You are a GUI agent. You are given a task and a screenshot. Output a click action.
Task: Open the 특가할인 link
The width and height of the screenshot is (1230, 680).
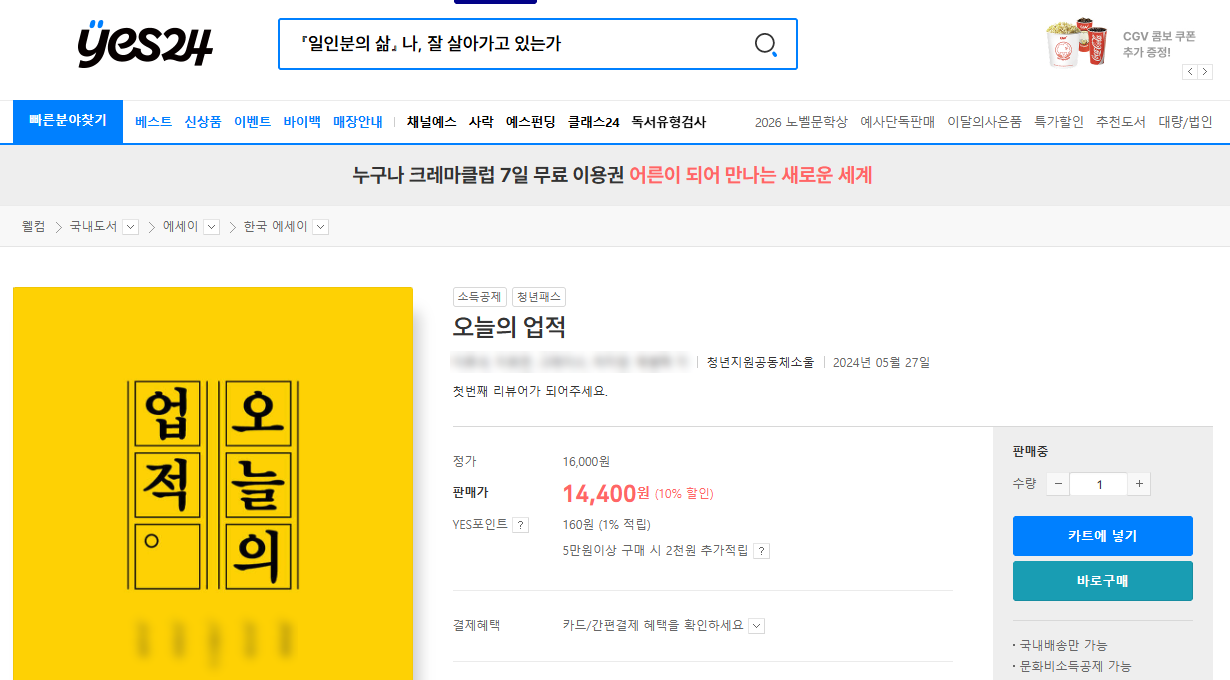coord(1059,122)
